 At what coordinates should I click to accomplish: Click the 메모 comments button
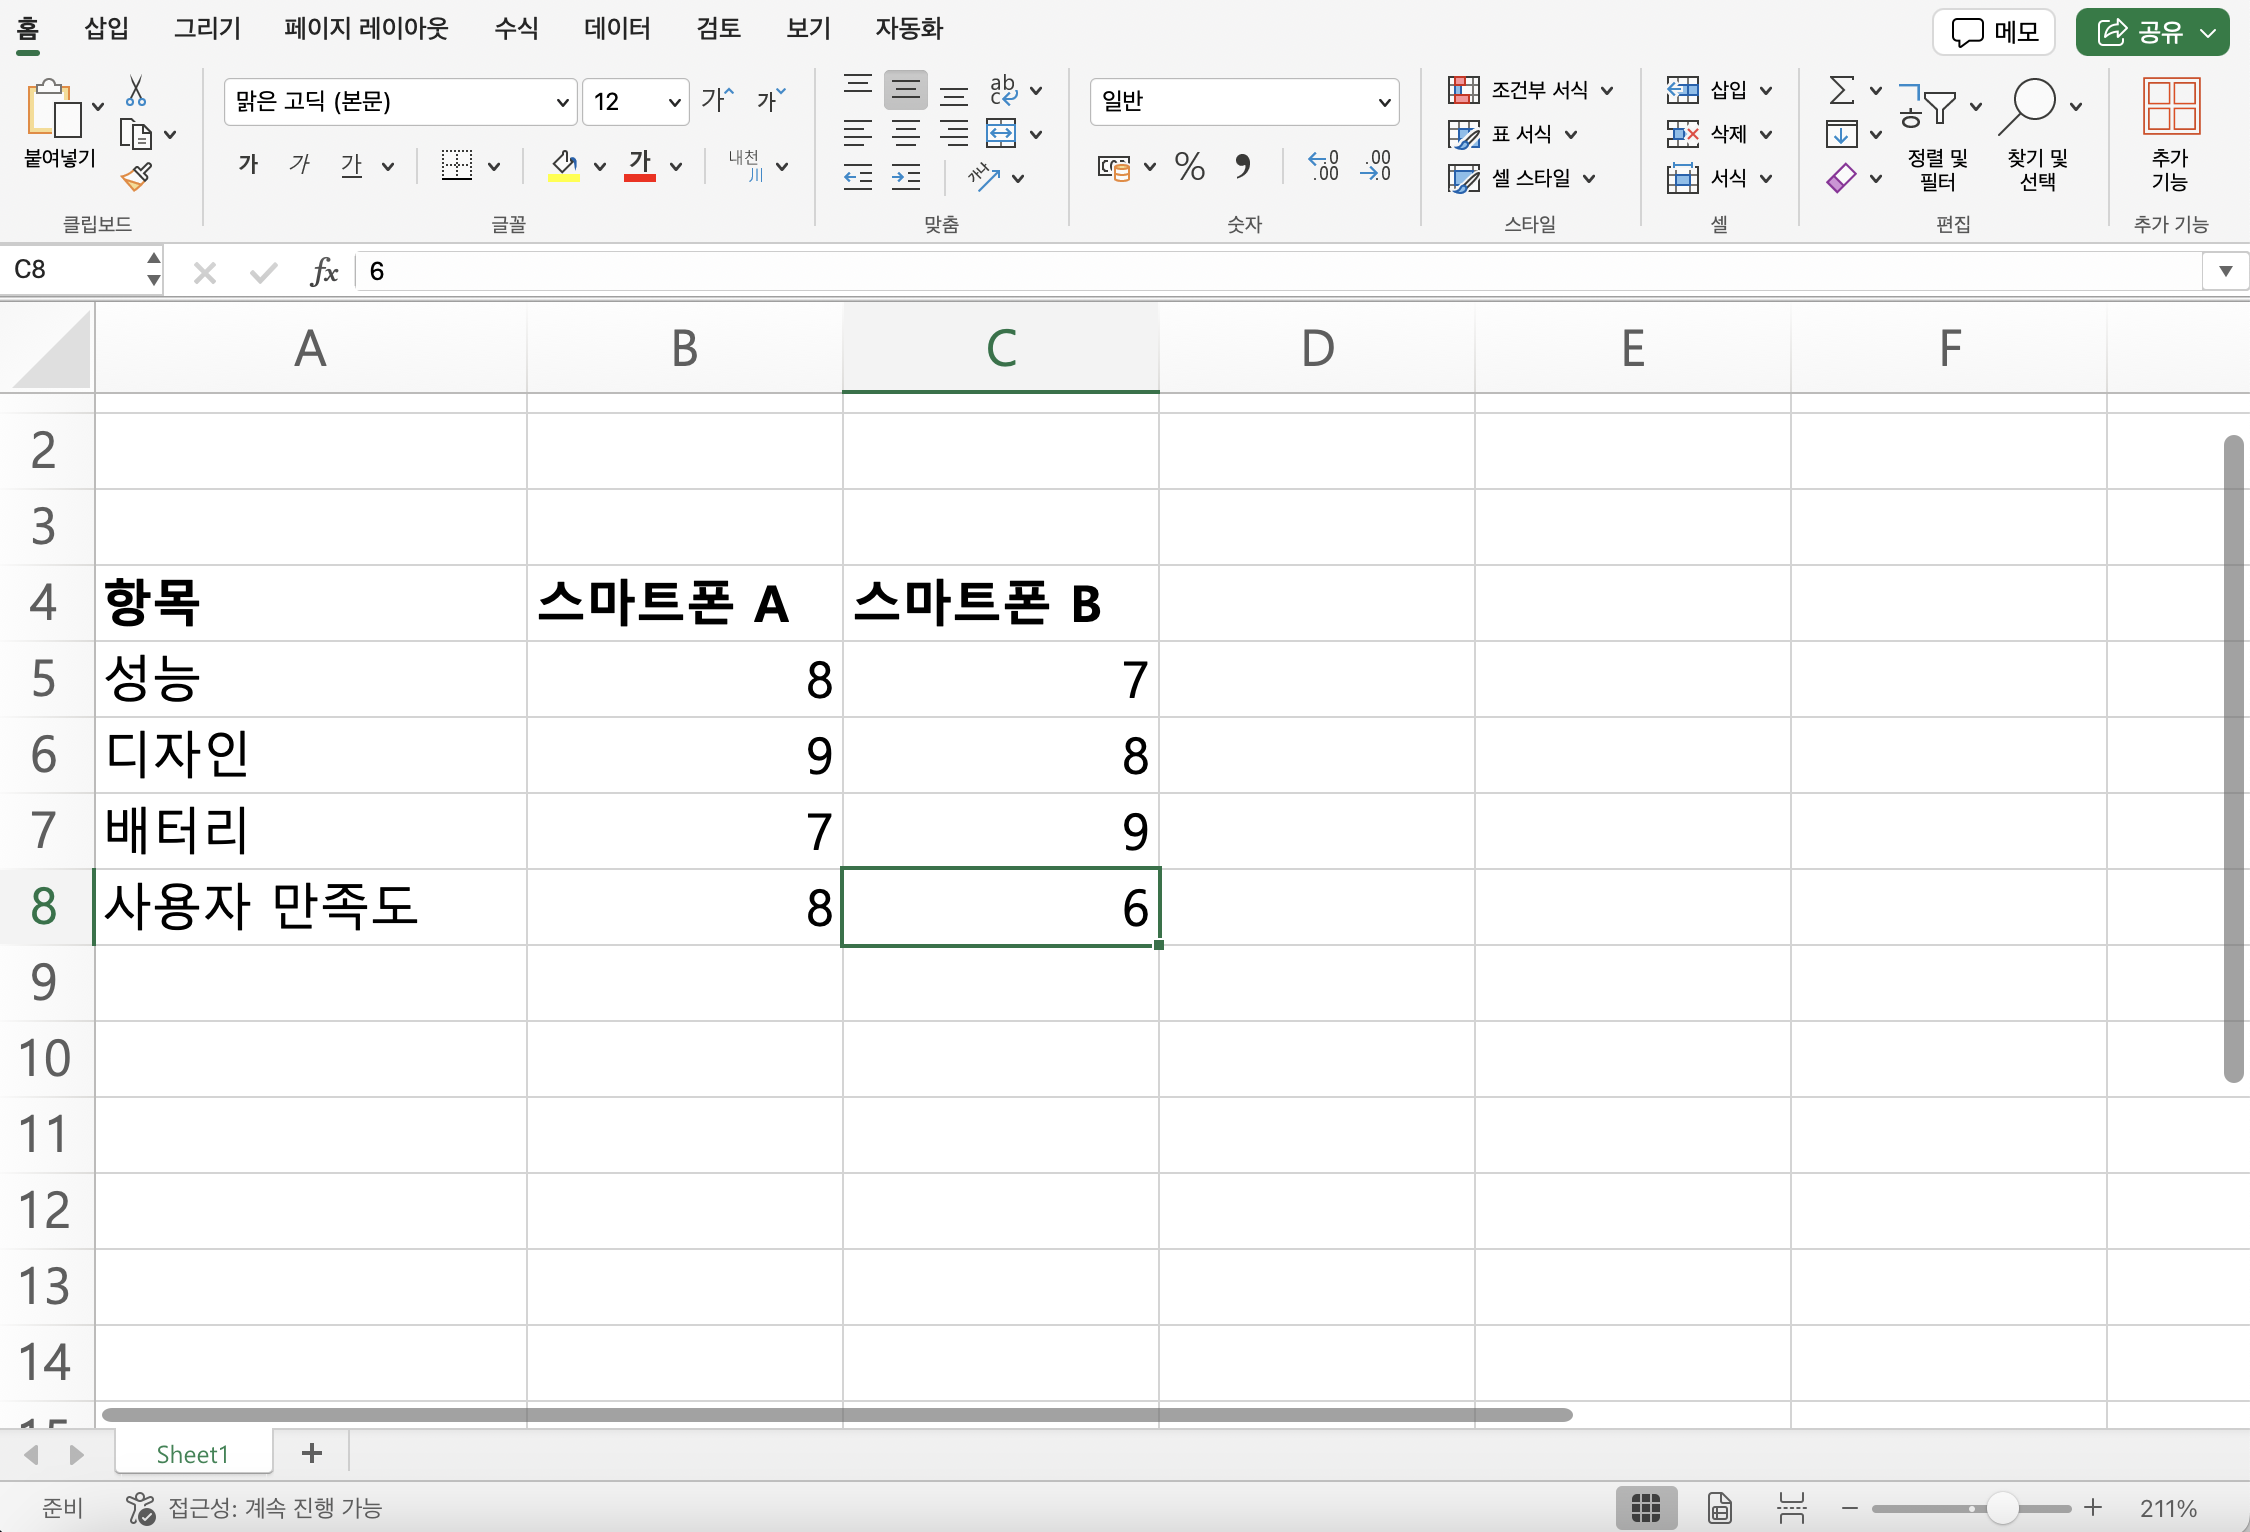point(1994,32)
